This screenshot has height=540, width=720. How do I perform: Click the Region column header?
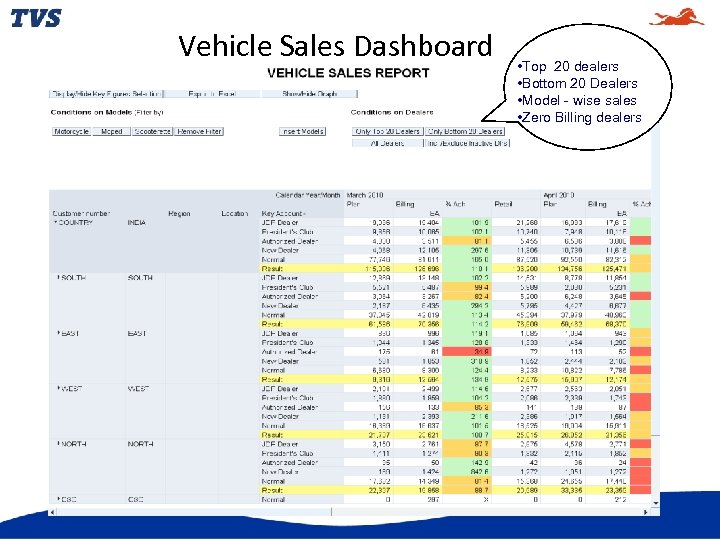(x=179, y=214)
